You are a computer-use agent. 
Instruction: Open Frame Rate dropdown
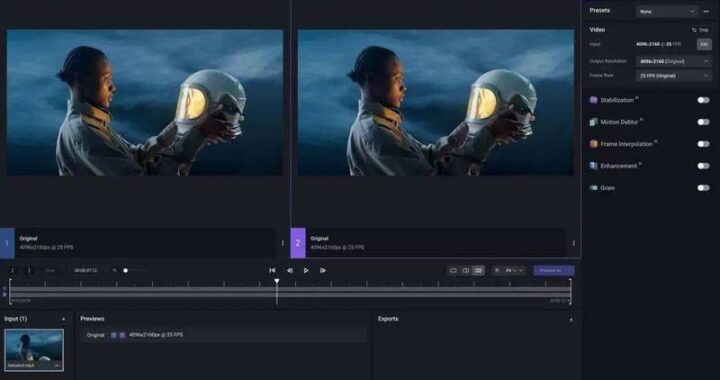tap(674, 76)
